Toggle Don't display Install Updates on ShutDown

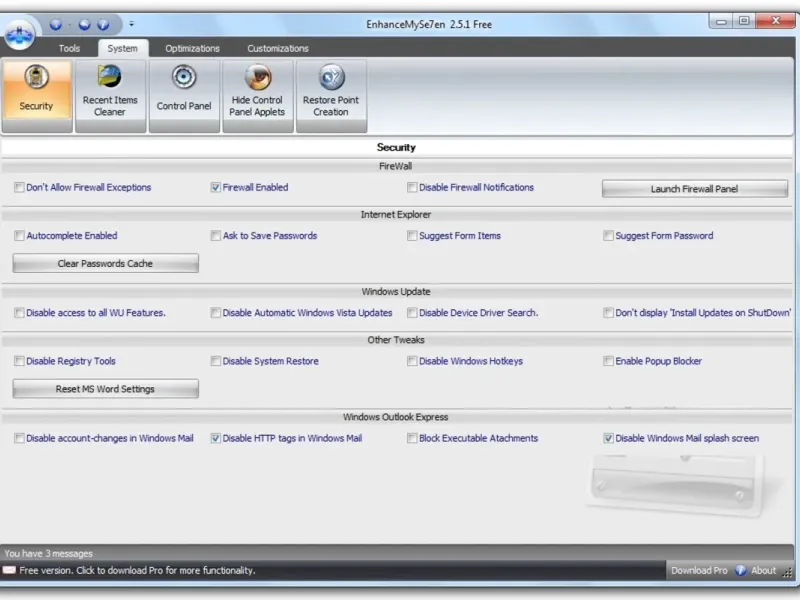(608, 312)
